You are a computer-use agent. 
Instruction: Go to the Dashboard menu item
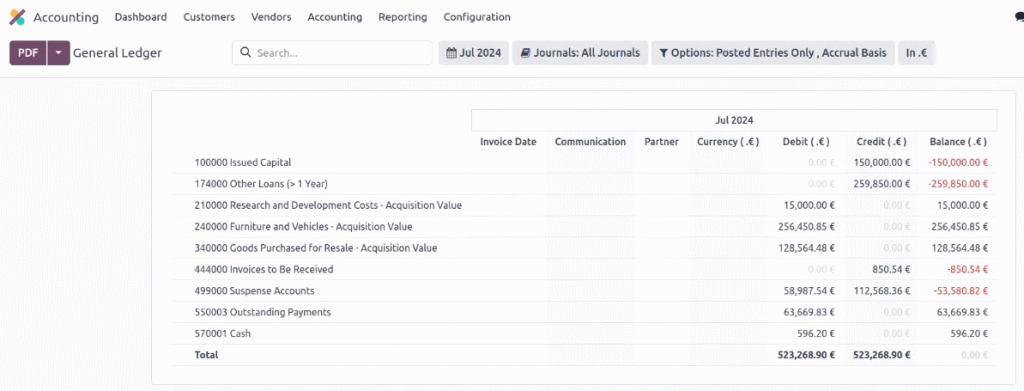coord(141,18)
